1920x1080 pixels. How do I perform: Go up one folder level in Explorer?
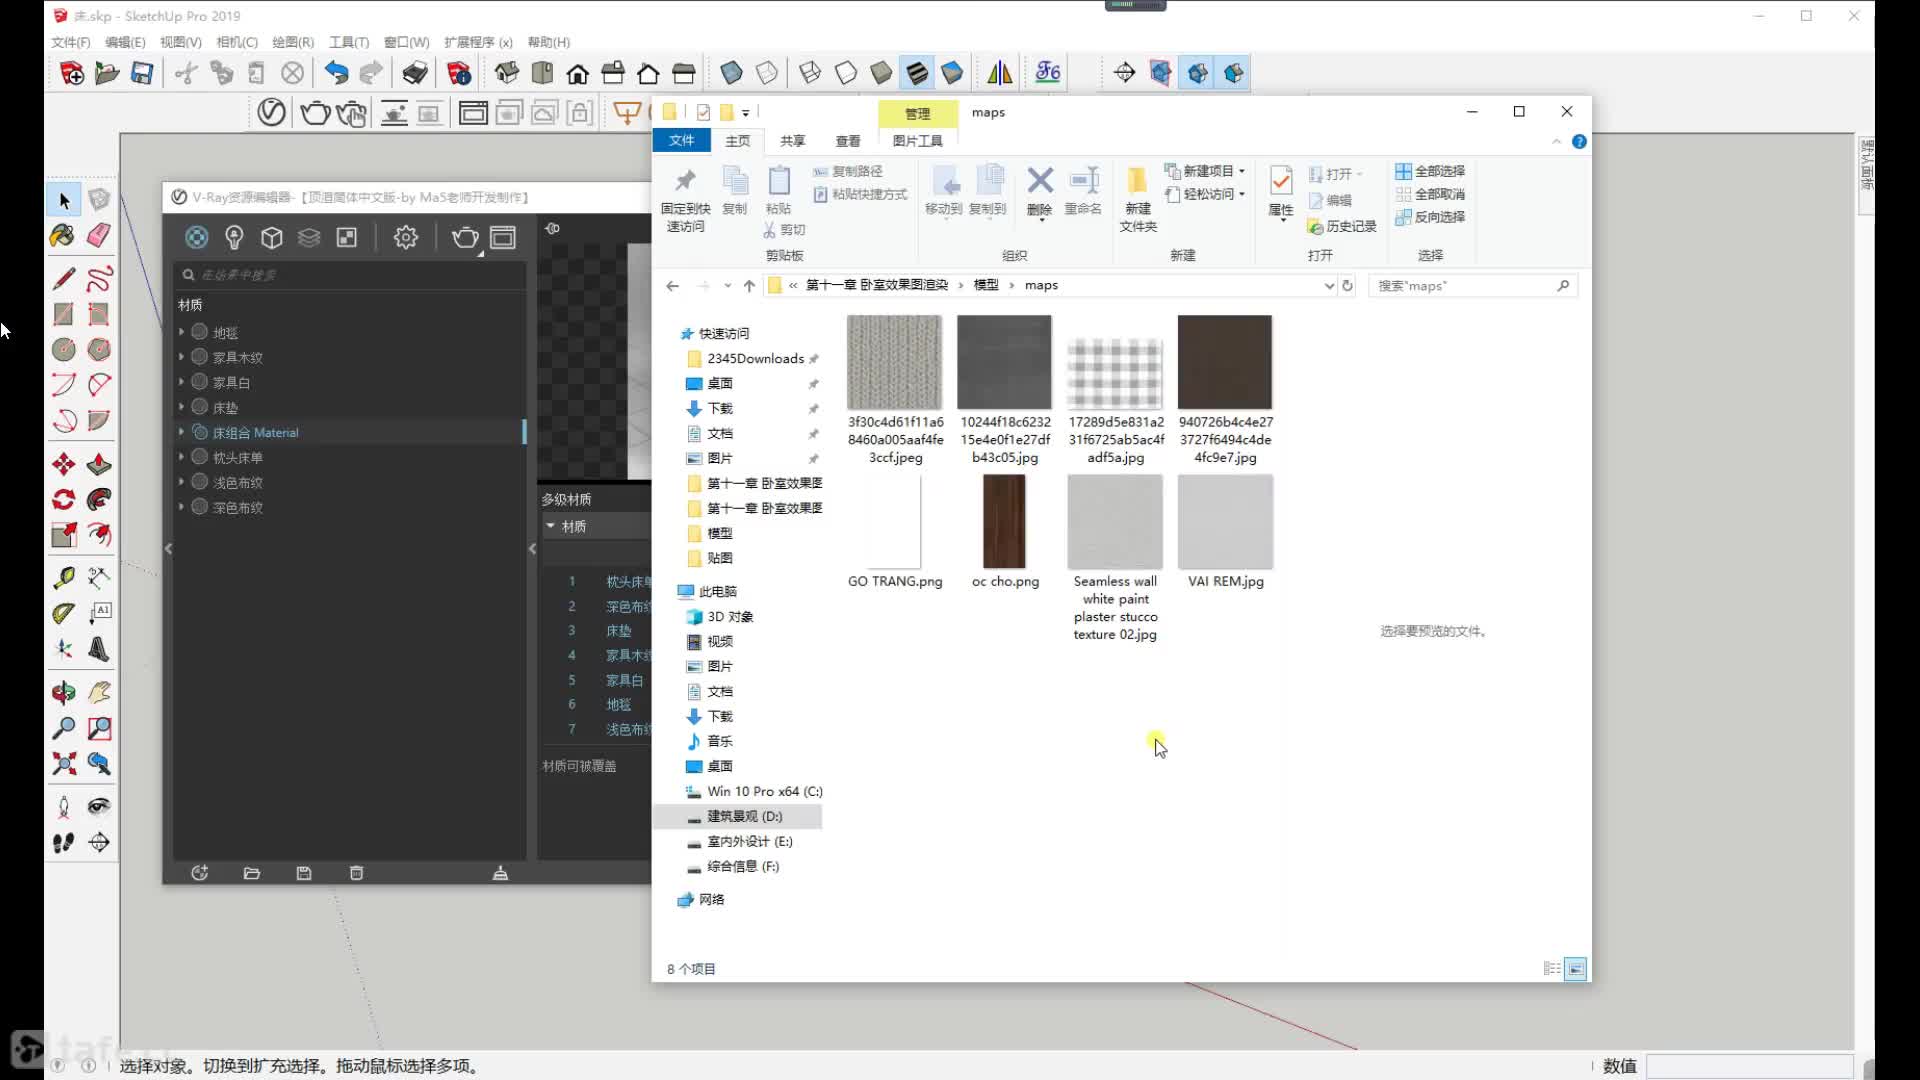point(749,285)
